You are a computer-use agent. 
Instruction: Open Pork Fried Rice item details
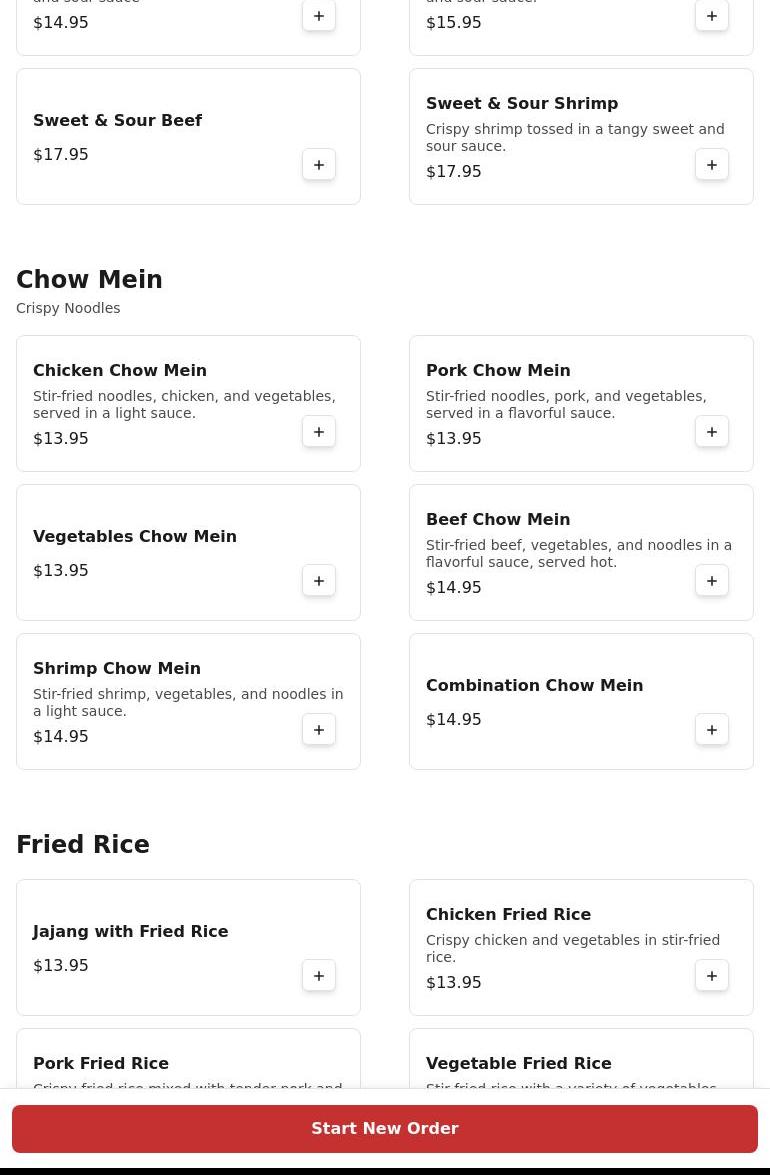101,1063
